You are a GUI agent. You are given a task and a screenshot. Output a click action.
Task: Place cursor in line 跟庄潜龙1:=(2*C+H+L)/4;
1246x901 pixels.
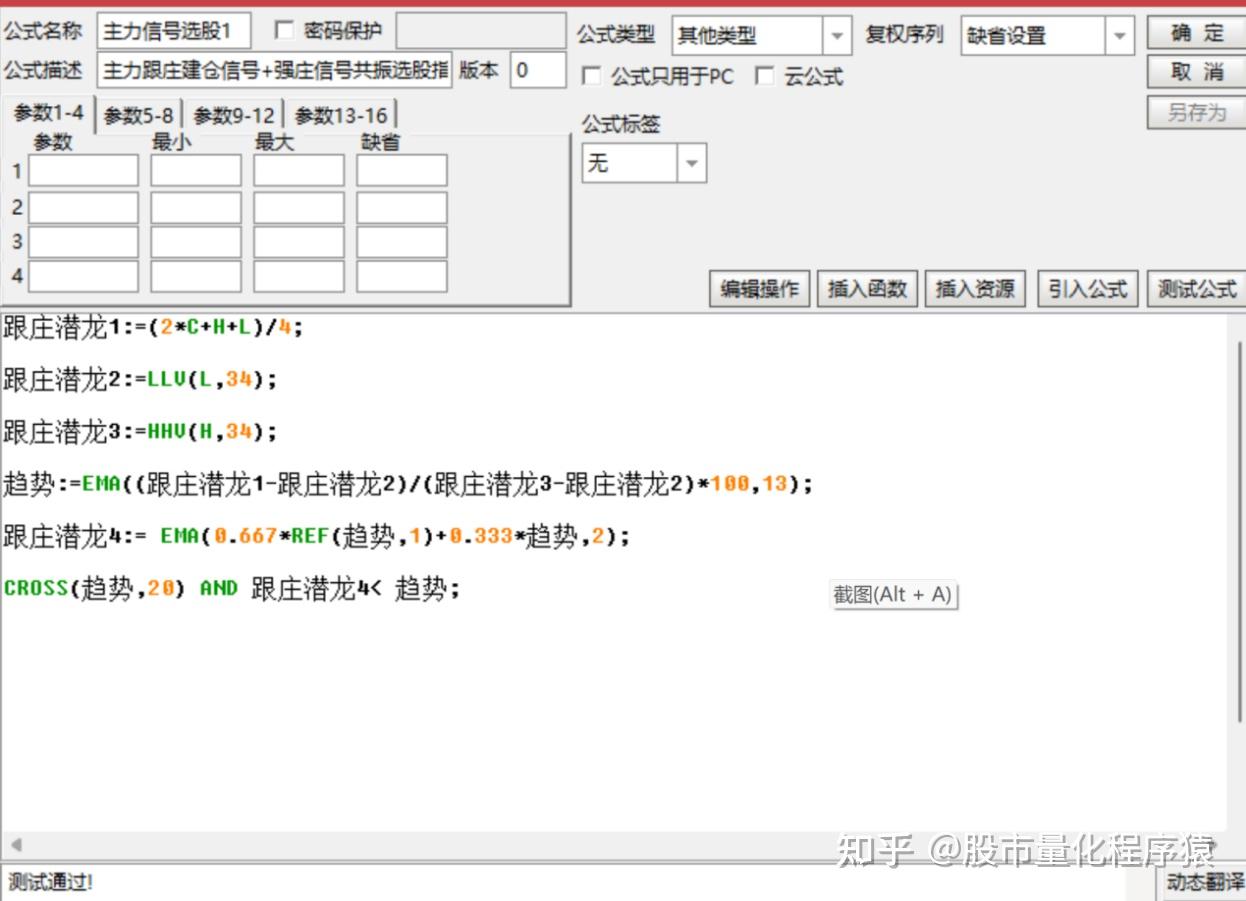tap(152, 327)
